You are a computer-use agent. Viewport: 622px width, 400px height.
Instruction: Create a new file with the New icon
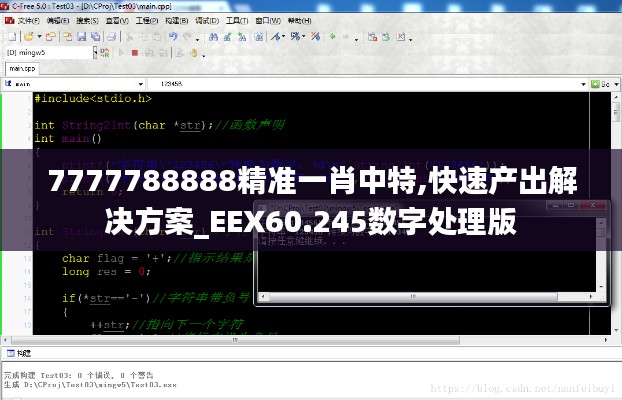tap(12, 37)
